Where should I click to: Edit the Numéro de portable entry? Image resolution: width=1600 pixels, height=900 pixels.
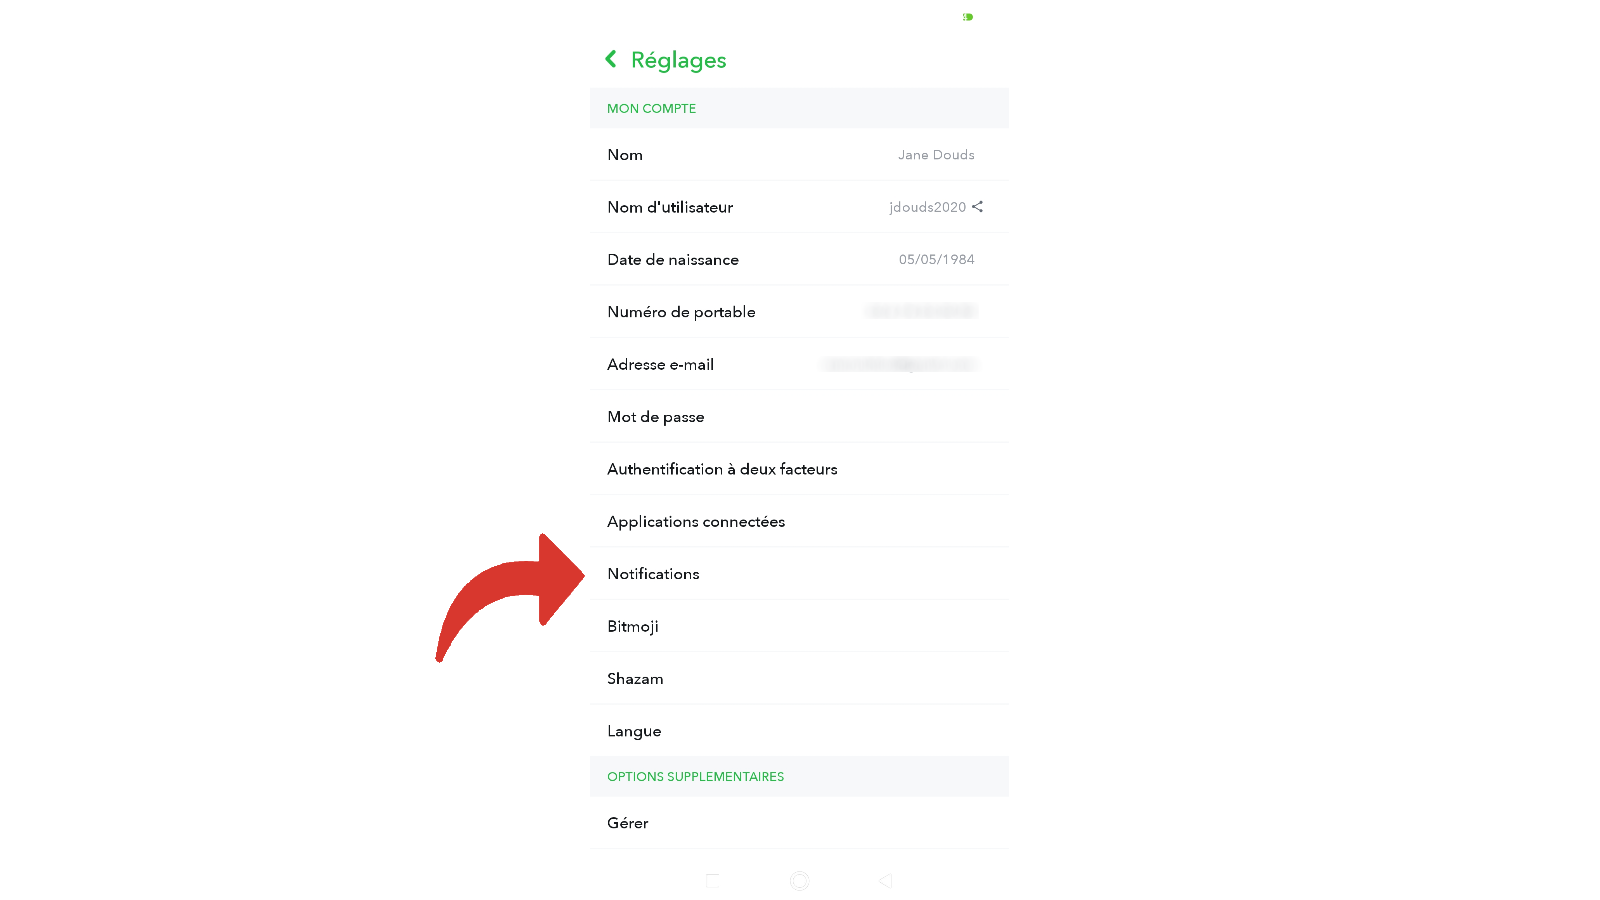click(x=799, y=312)
